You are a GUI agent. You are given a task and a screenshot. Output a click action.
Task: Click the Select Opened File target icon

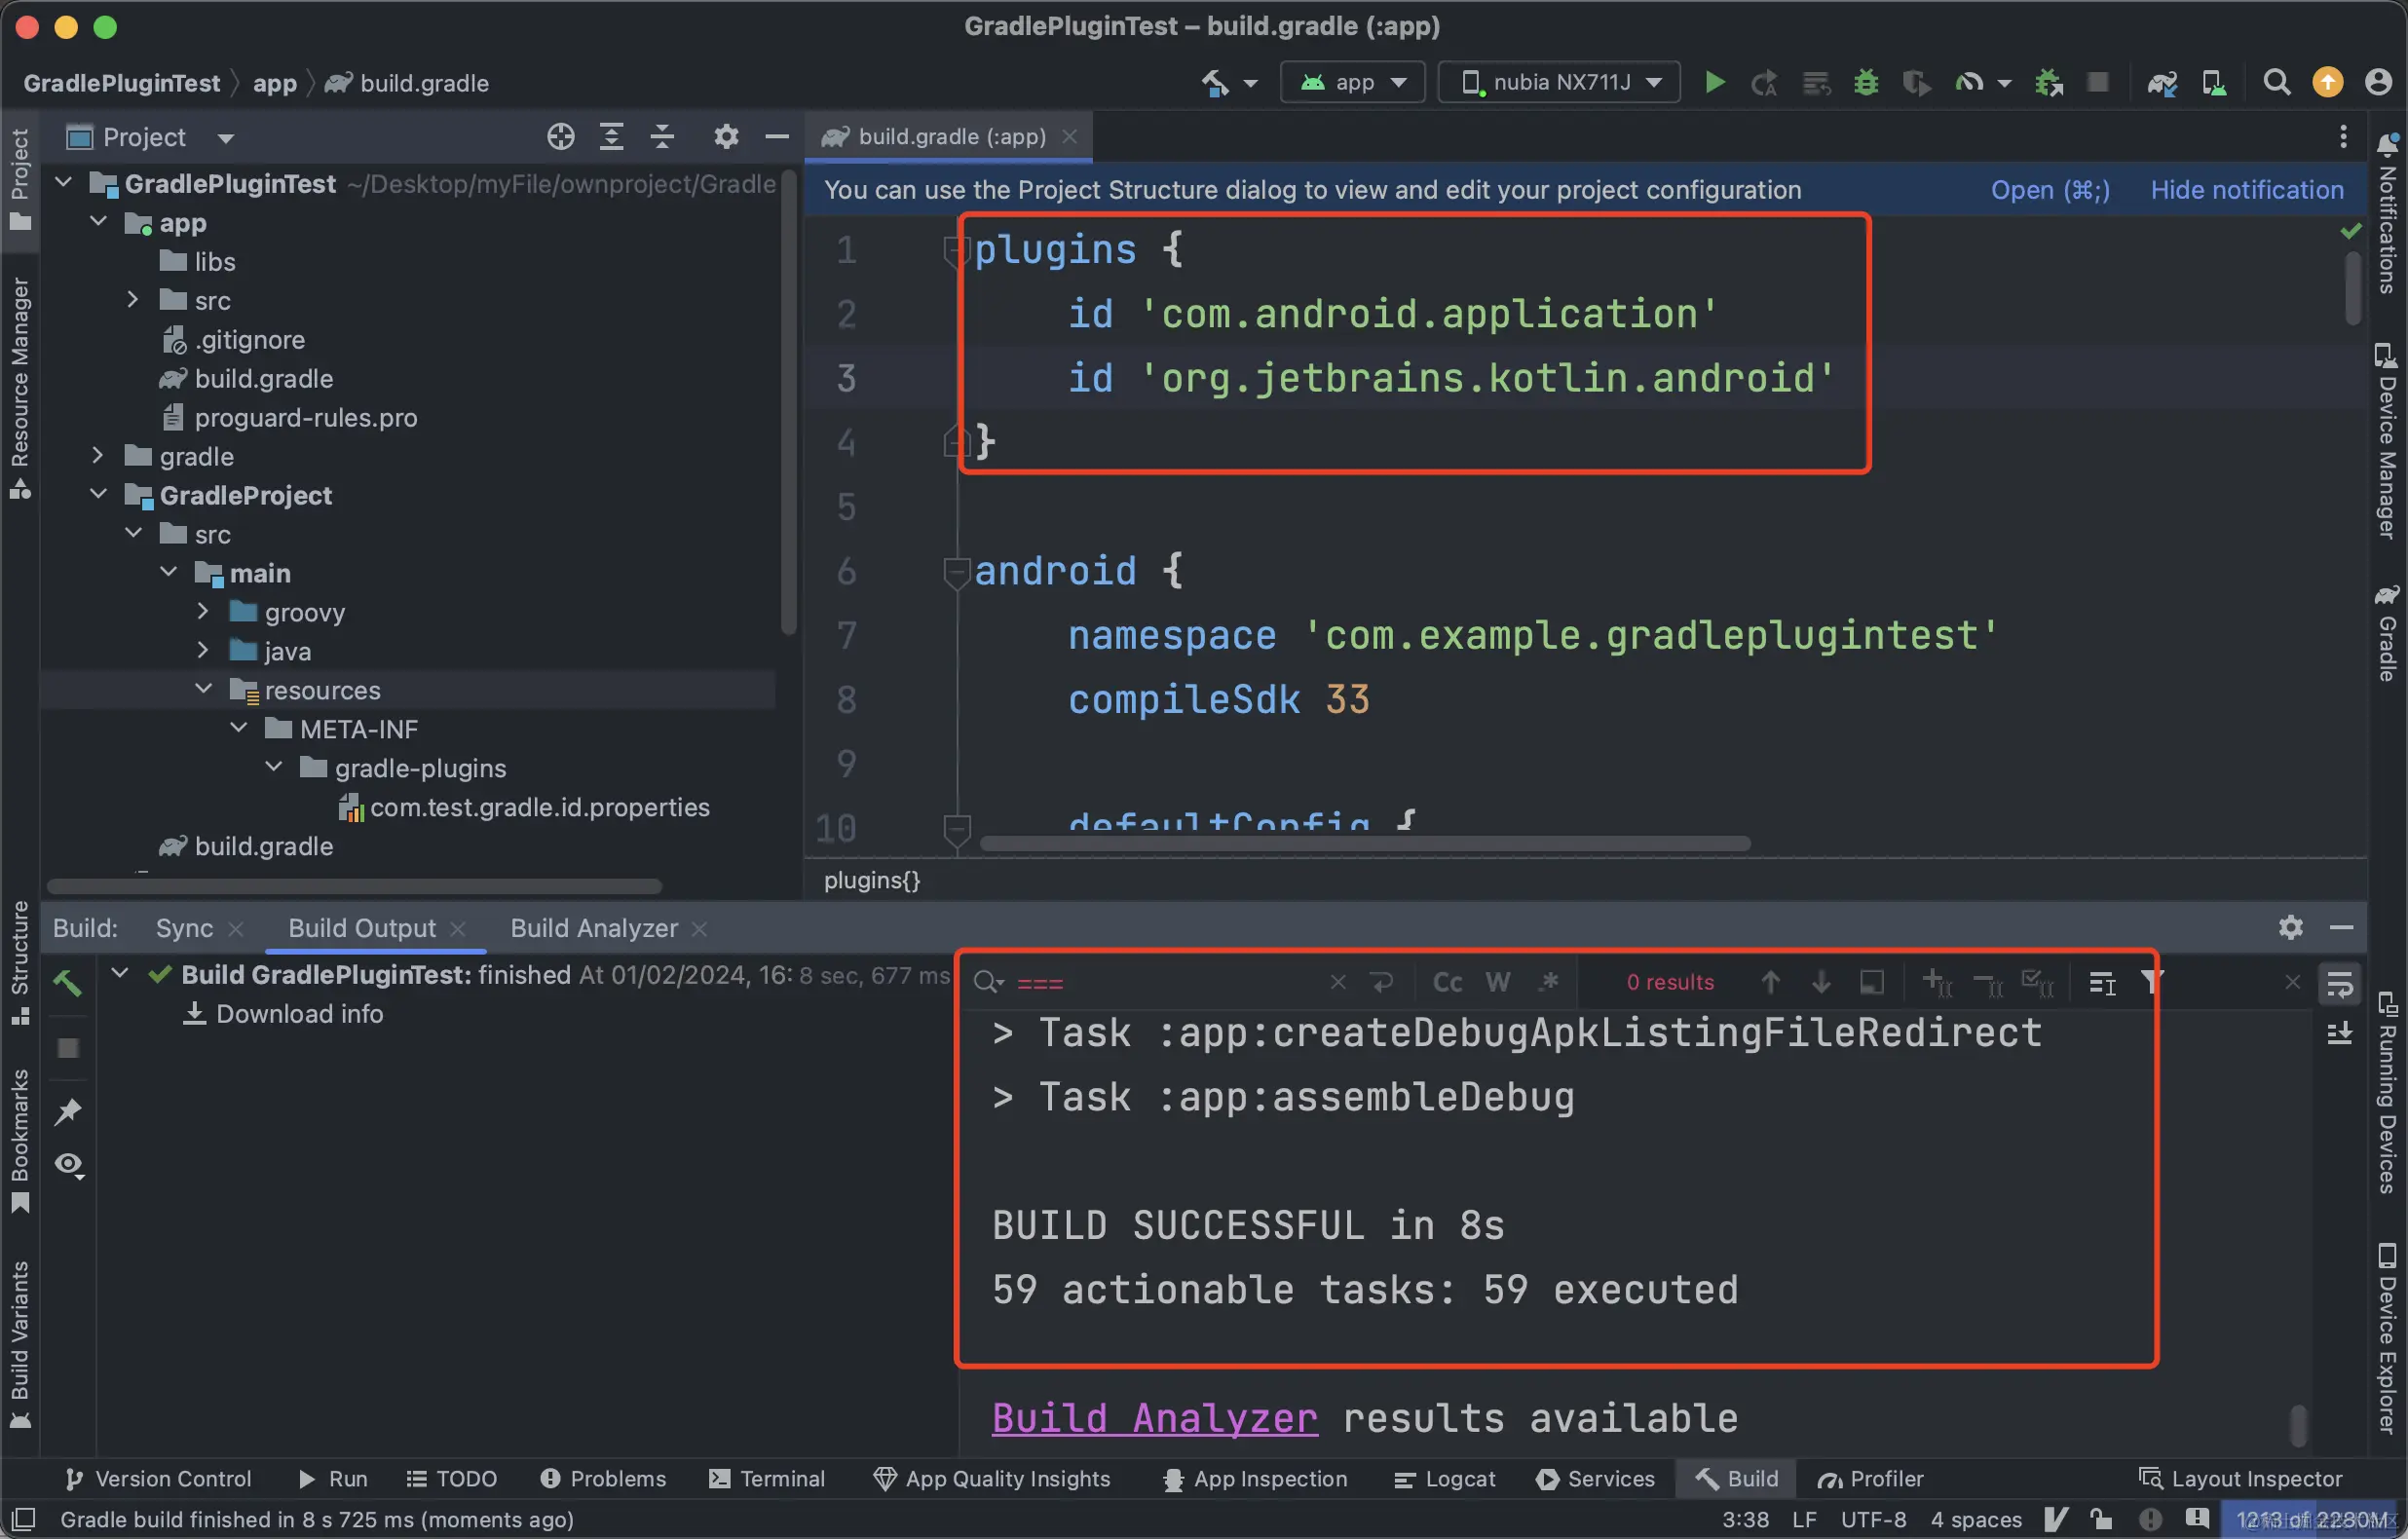pos(560,137)
